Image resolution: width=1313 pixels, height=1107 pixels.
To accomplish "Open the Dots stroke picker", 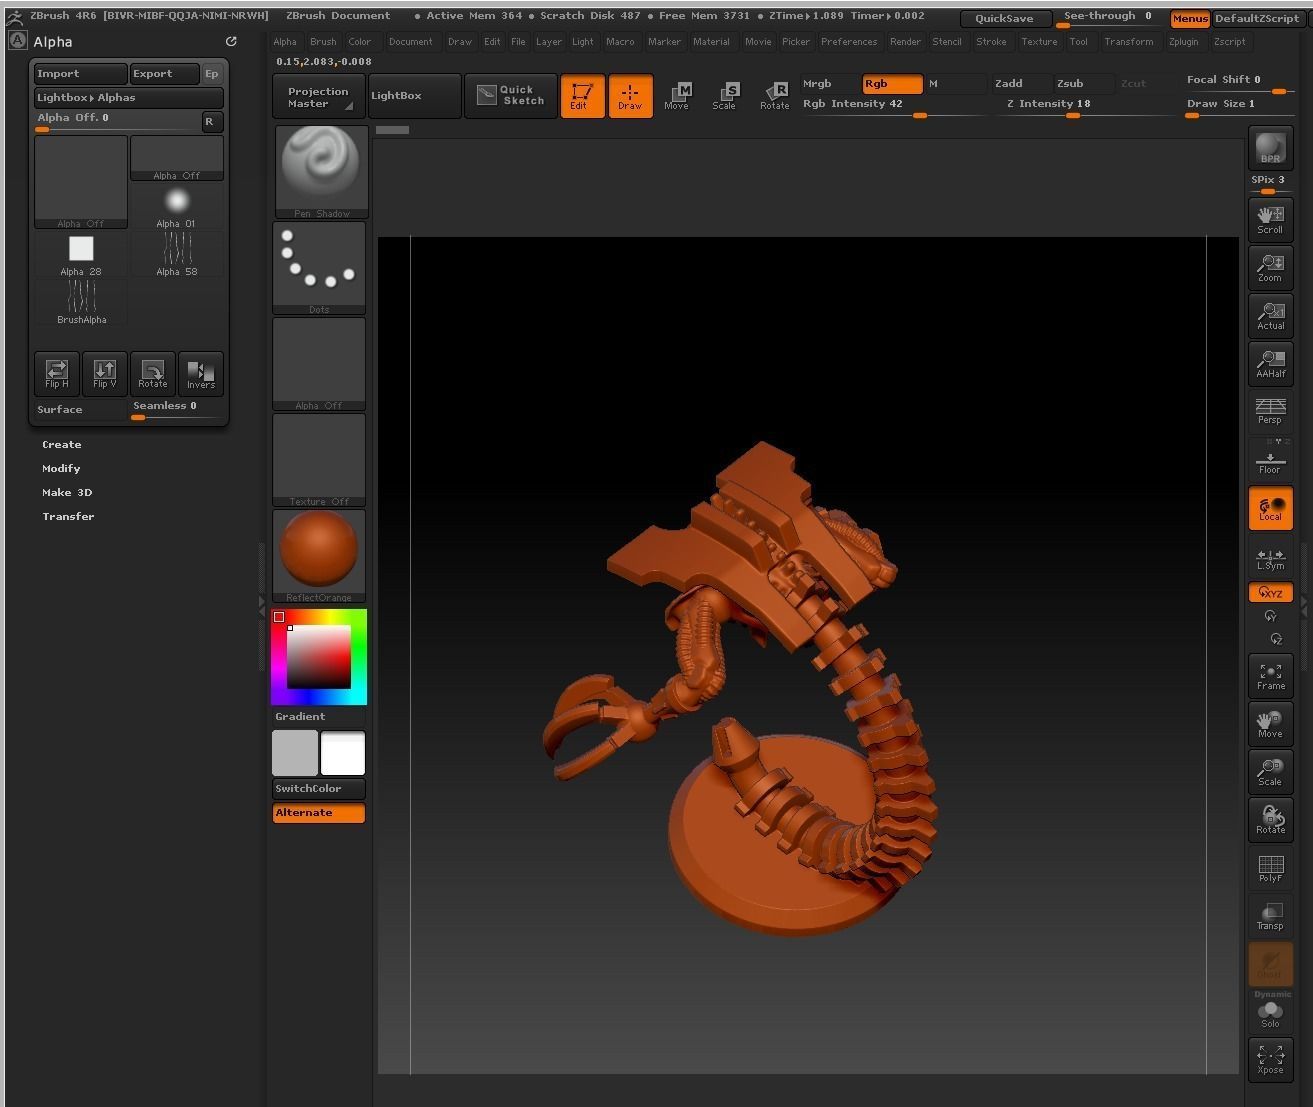I will [319, 268].
